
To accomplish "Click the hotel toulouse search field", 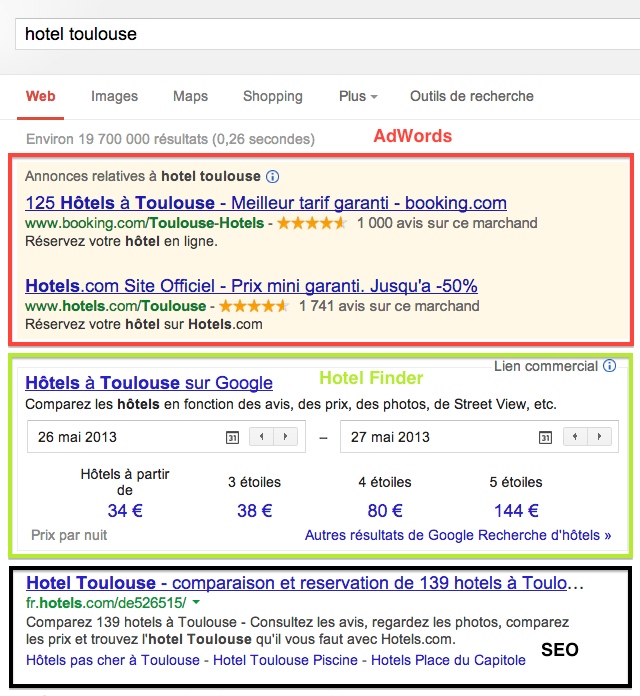I will pos(328,34).
